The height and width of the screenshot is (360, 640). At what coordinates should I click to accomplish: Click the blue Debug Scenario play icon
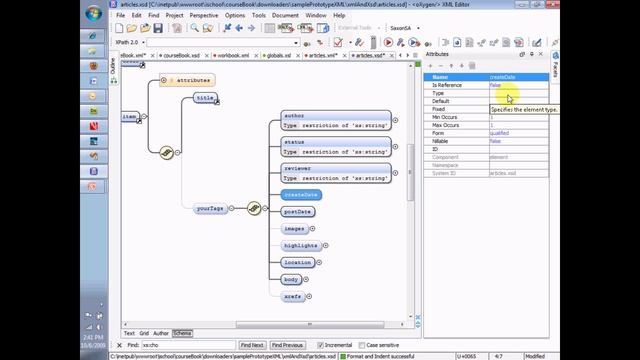tap(414, 42)
